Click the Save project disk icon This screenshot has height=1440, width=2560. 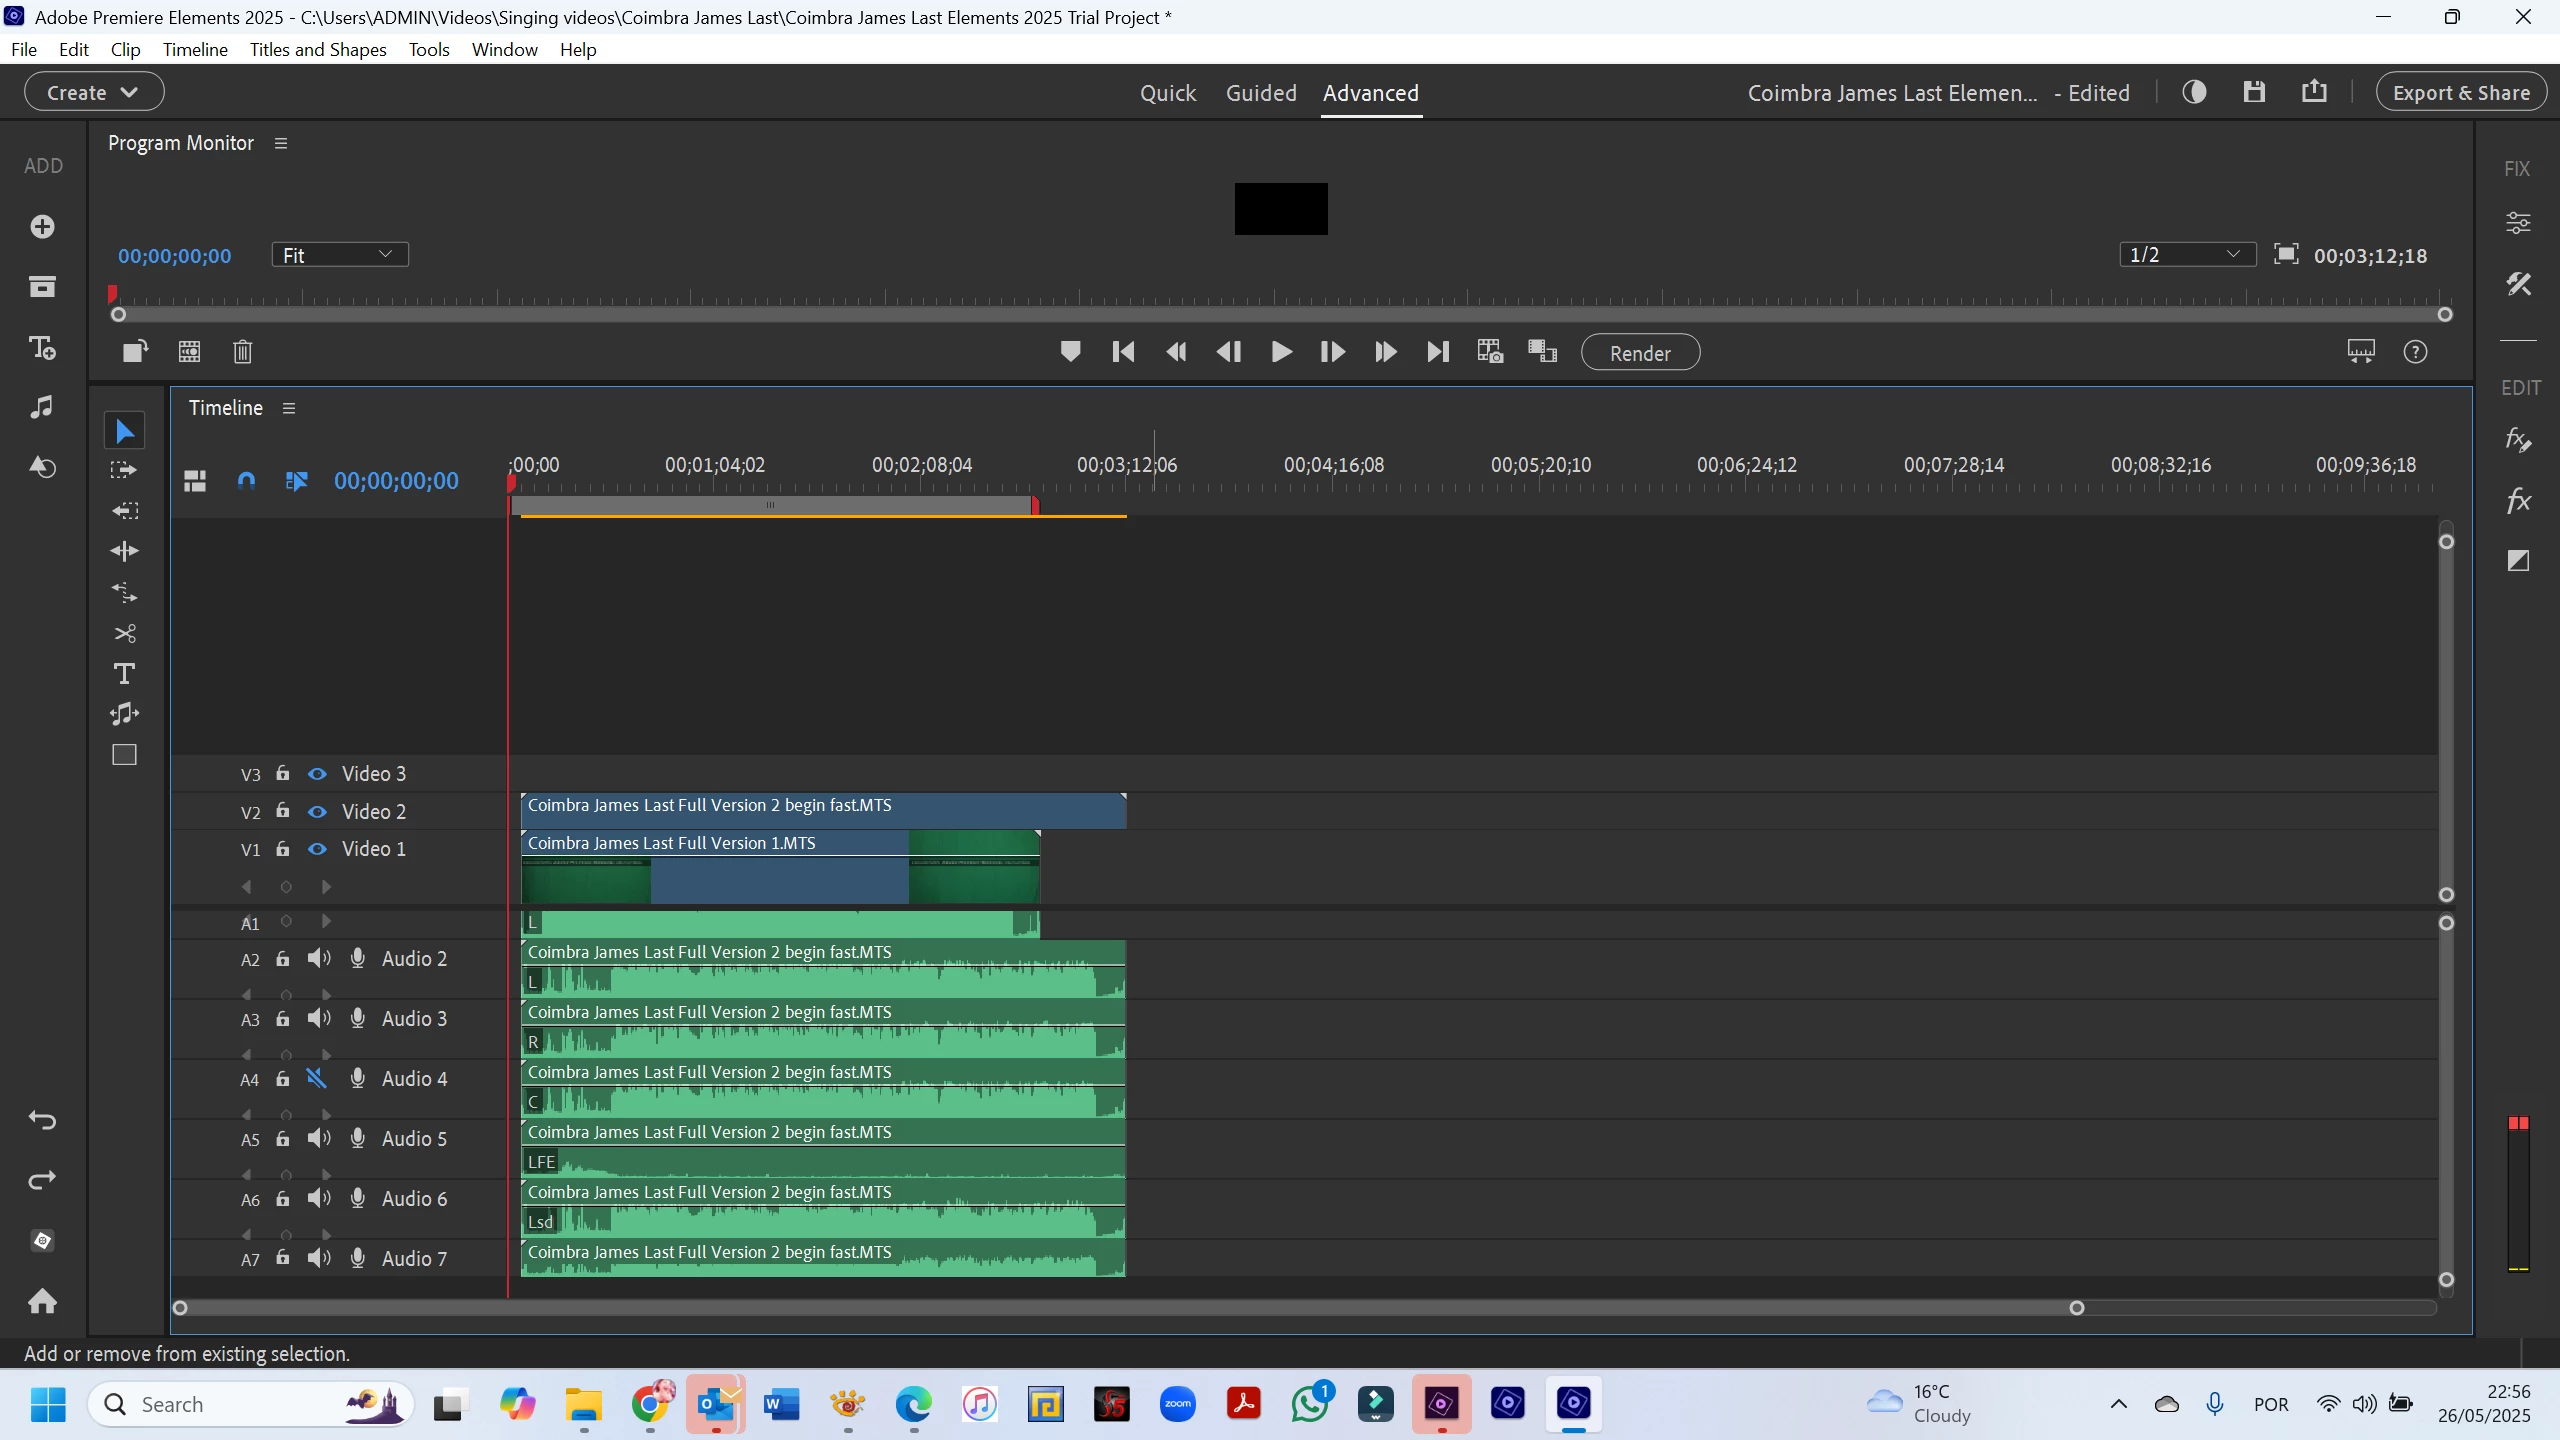tap(2254, 92)
